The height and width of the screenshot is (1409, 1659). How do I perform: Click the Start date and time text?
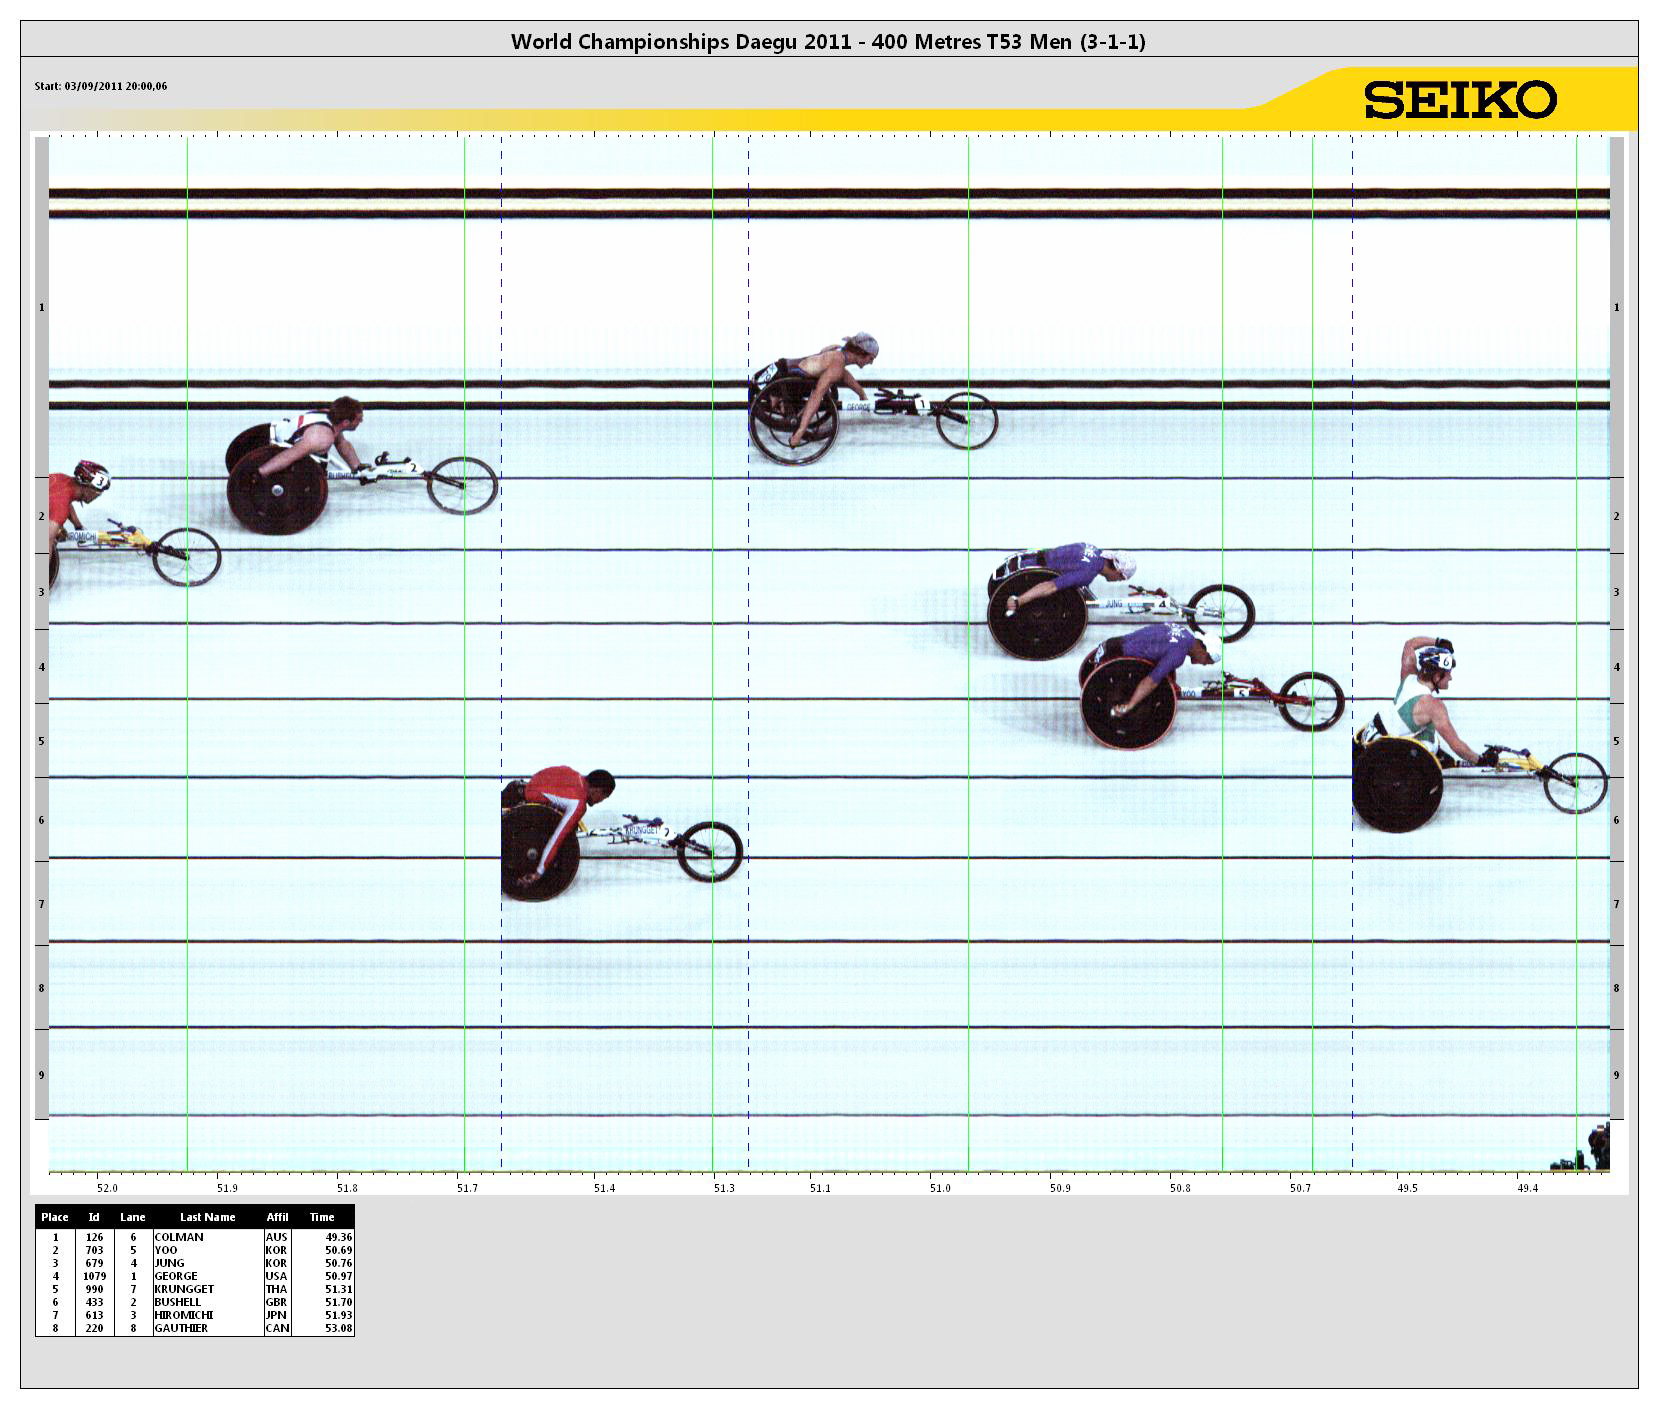[x=101, y=86]
